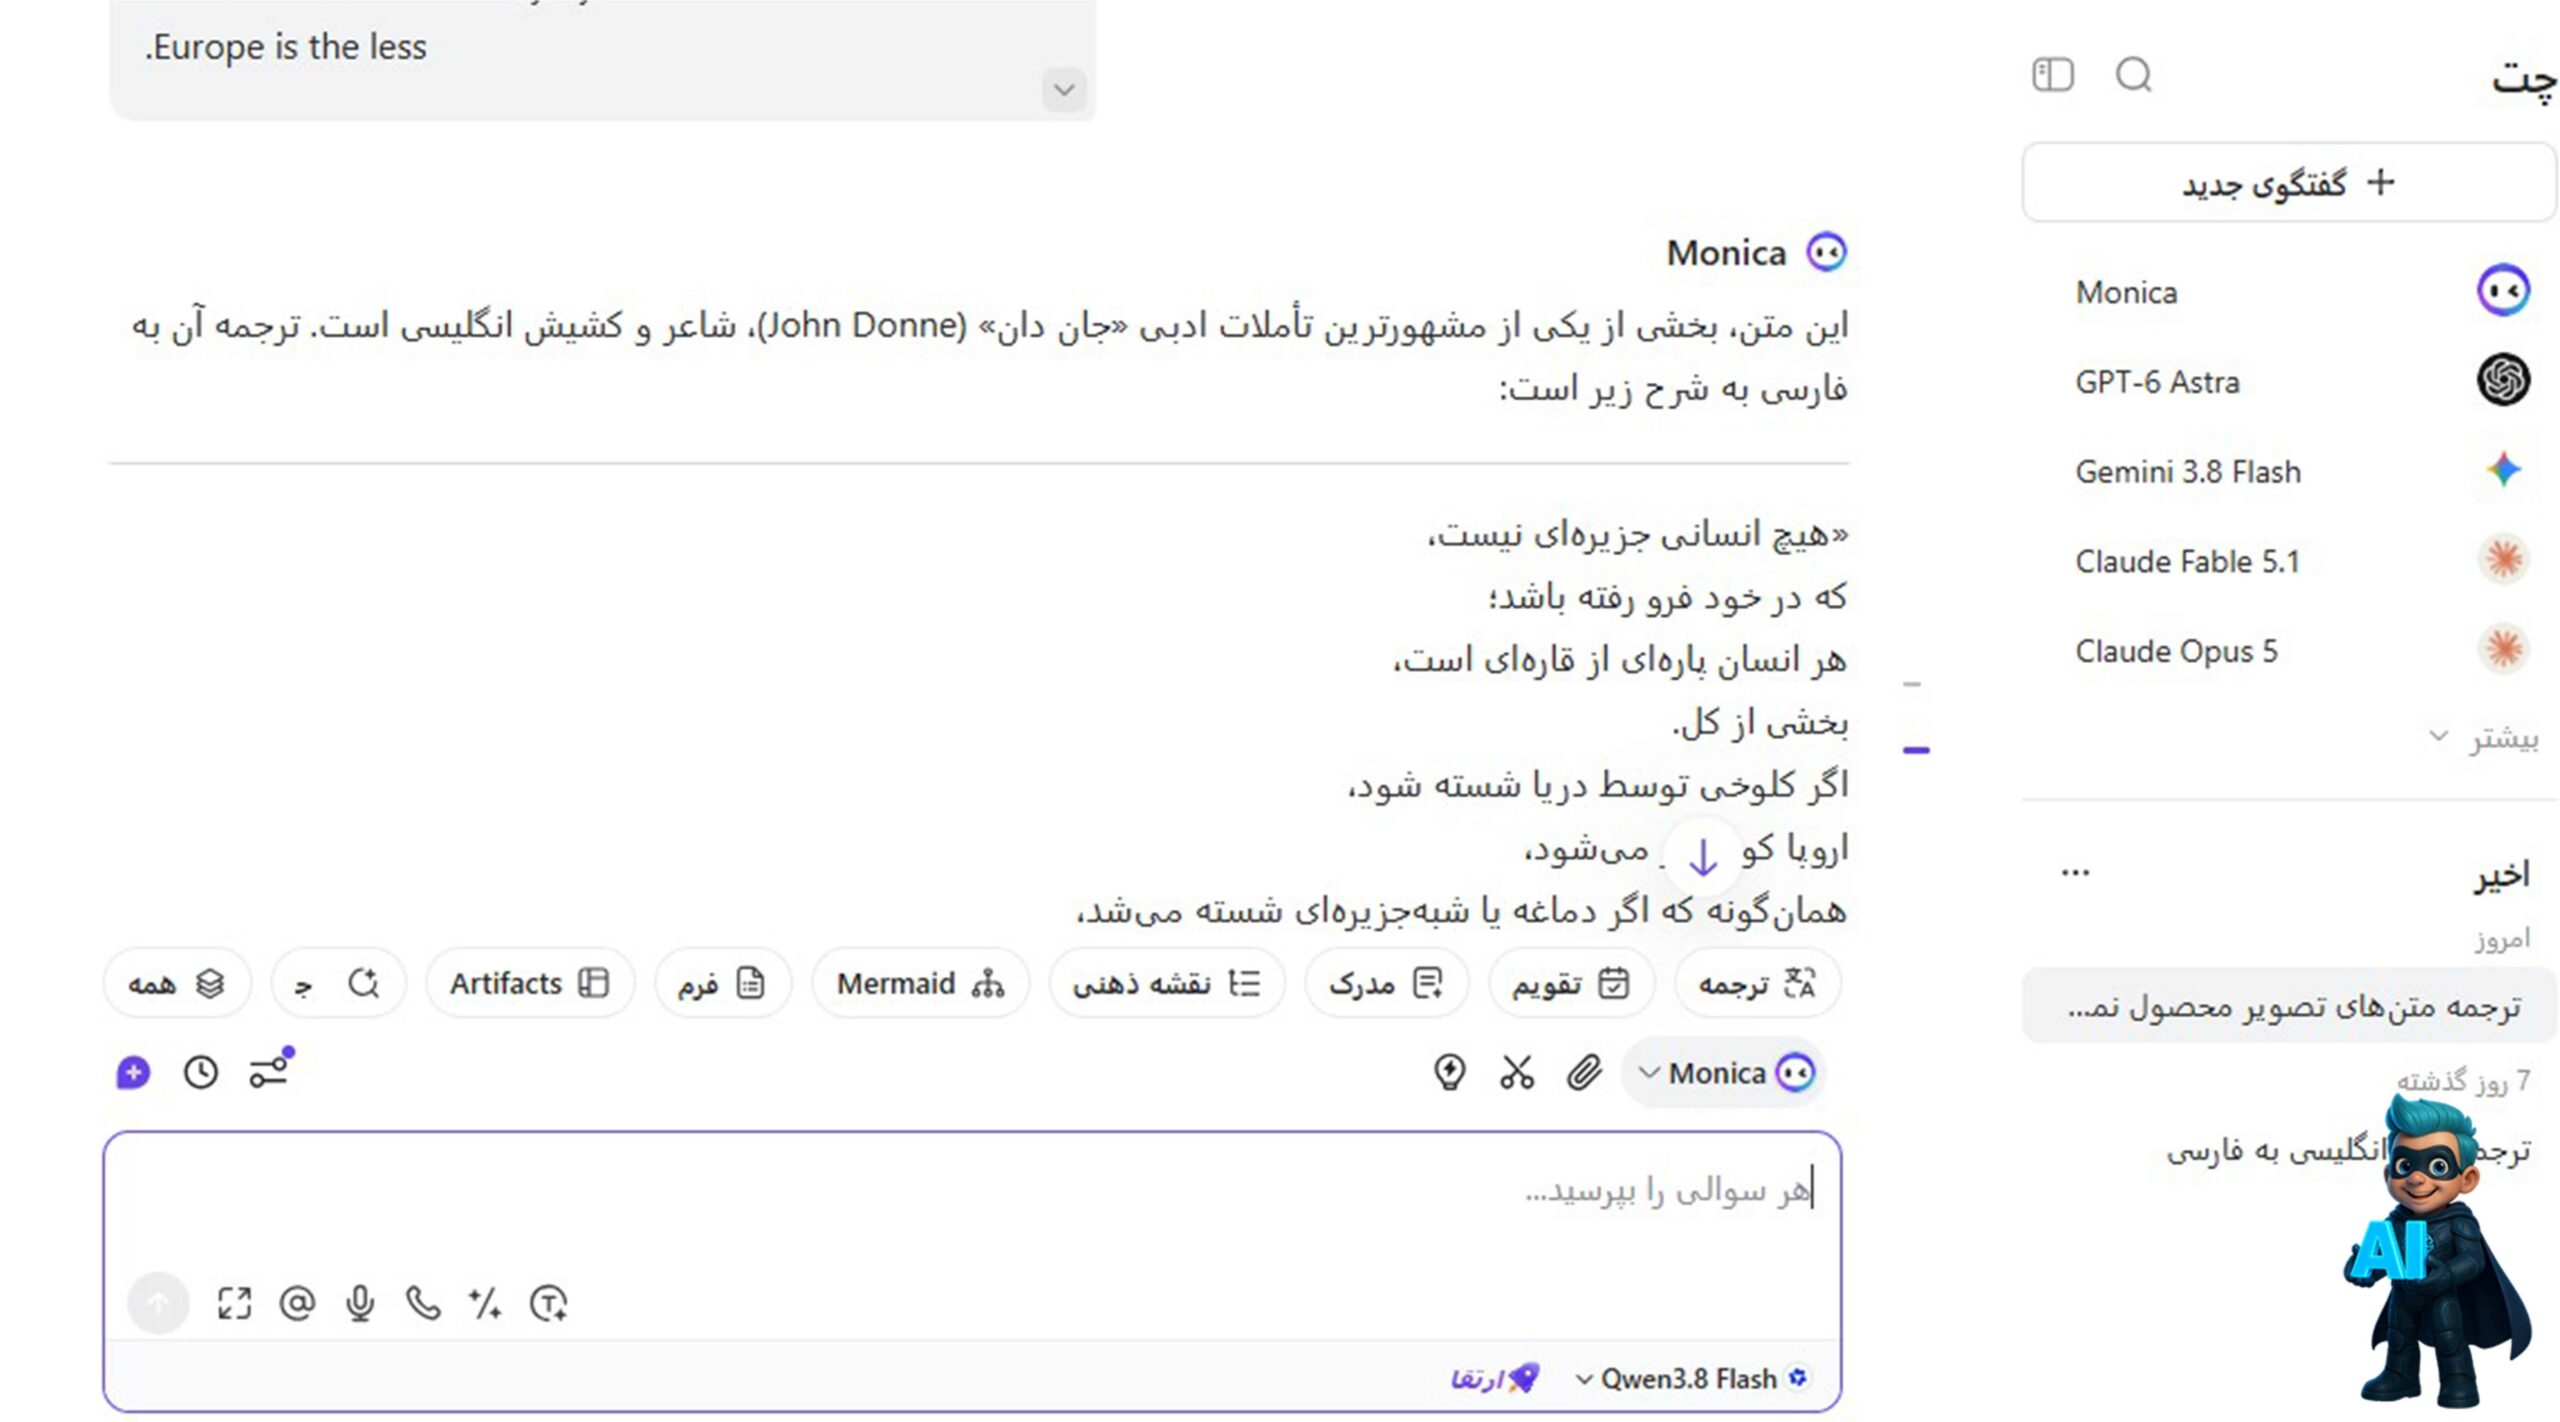
Task: Choose the مدرک document skill chip
Action: click(x=1386, y=983)
